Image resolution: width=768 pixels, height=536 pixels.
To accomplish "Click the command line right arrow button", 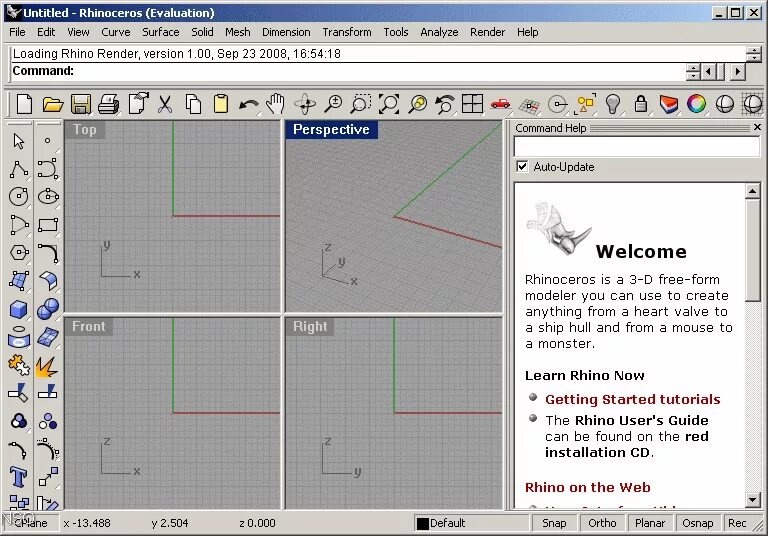I will point(738,72).
